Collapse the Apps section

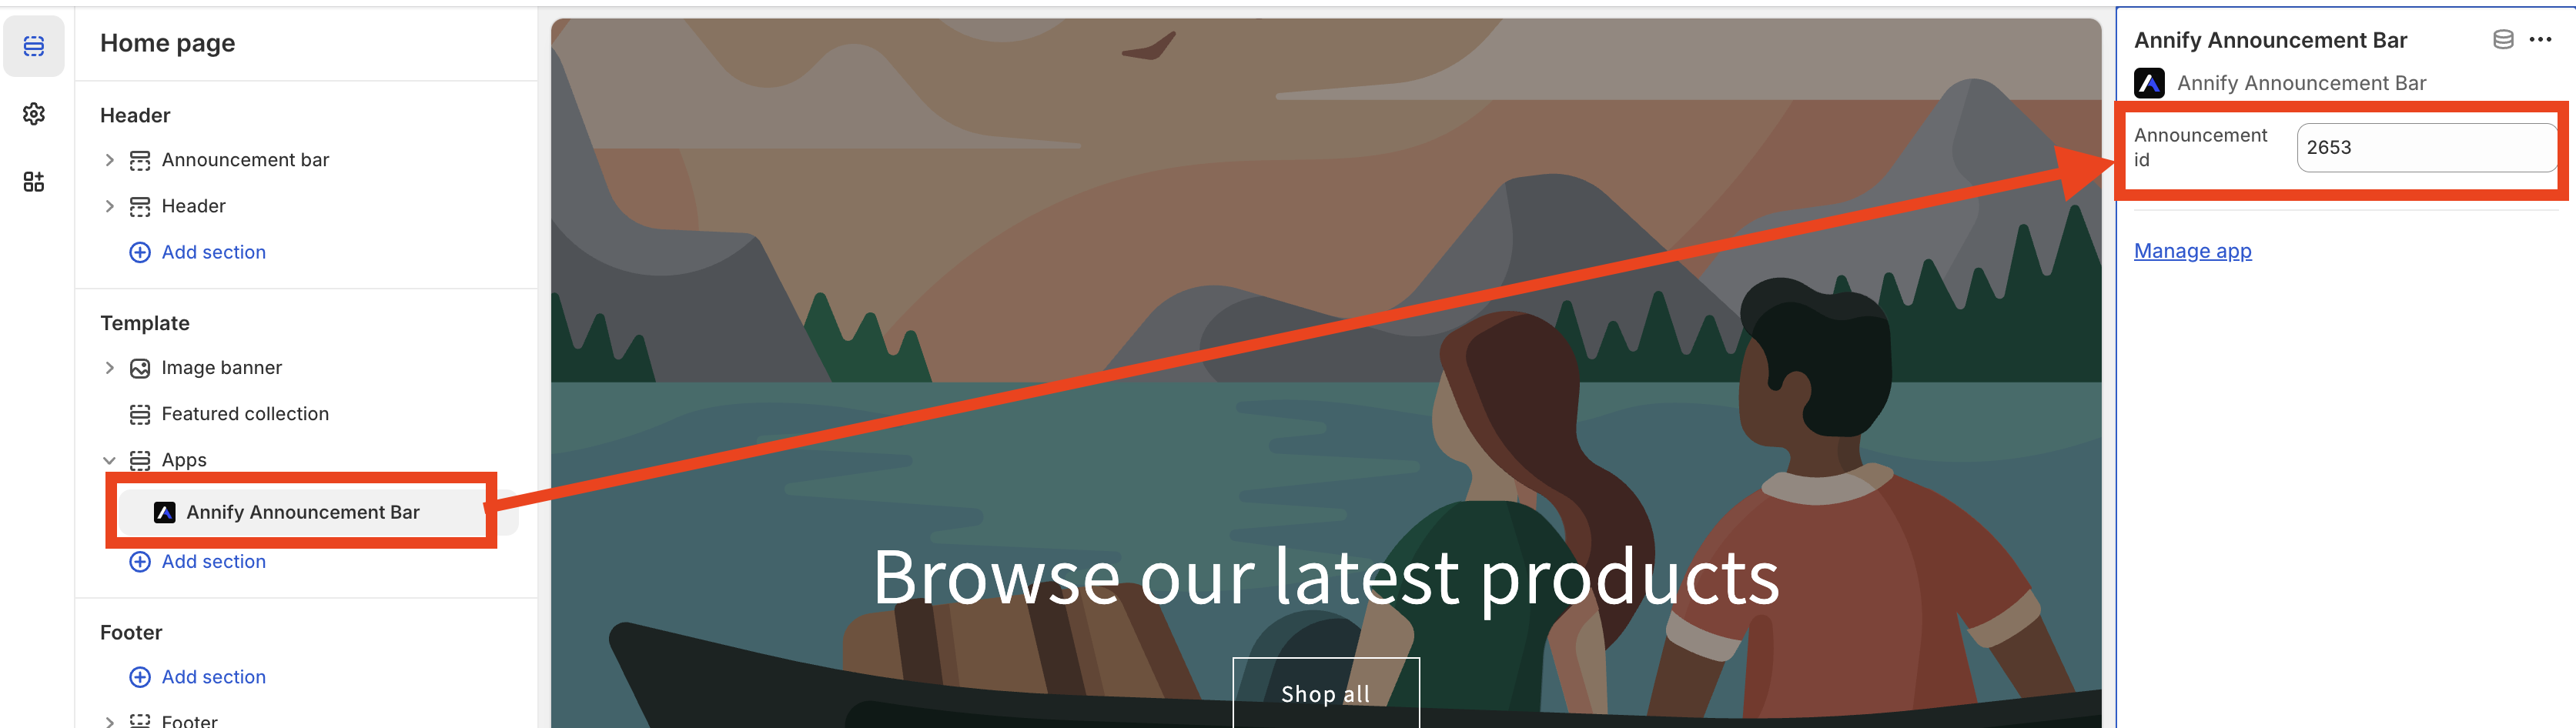(110, 460)
